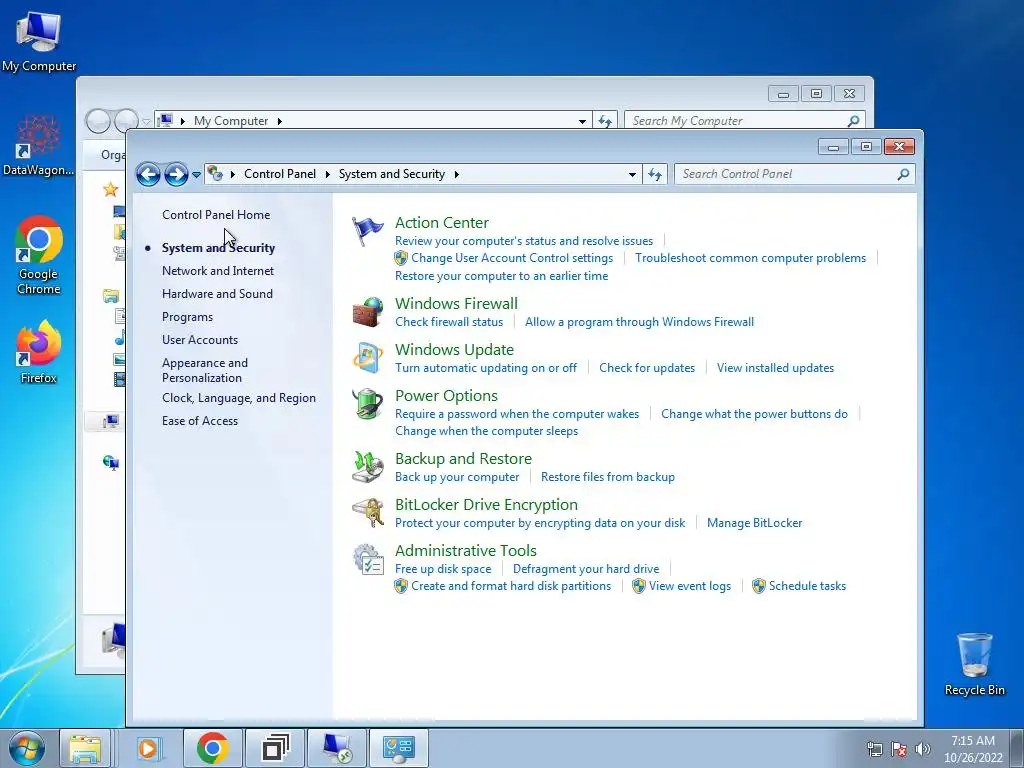Open Windows Explorer from the taskbar
The image size is (1024, 768).
[86, 748]
